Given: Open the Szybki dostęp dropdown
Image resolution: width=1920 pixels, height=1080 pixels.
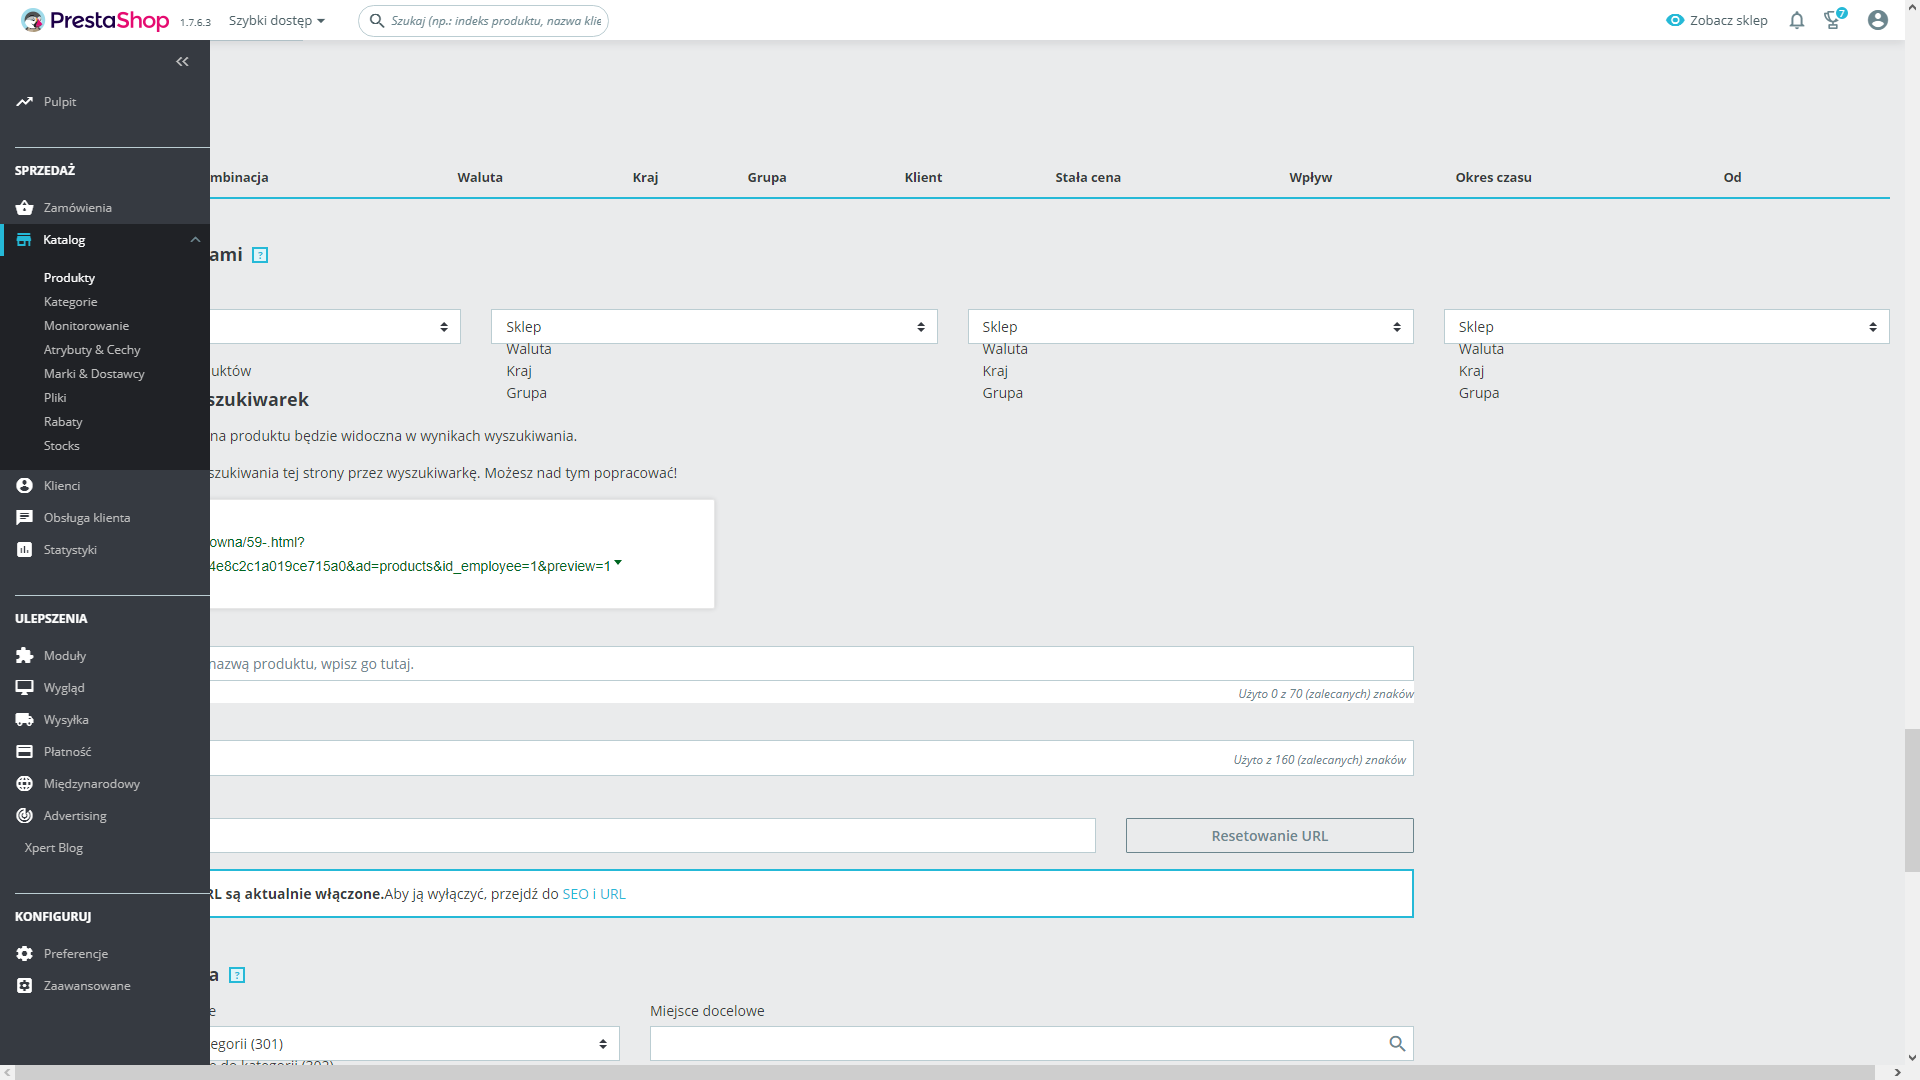Looking at the screenshot, I should click(x=276, y=20).
